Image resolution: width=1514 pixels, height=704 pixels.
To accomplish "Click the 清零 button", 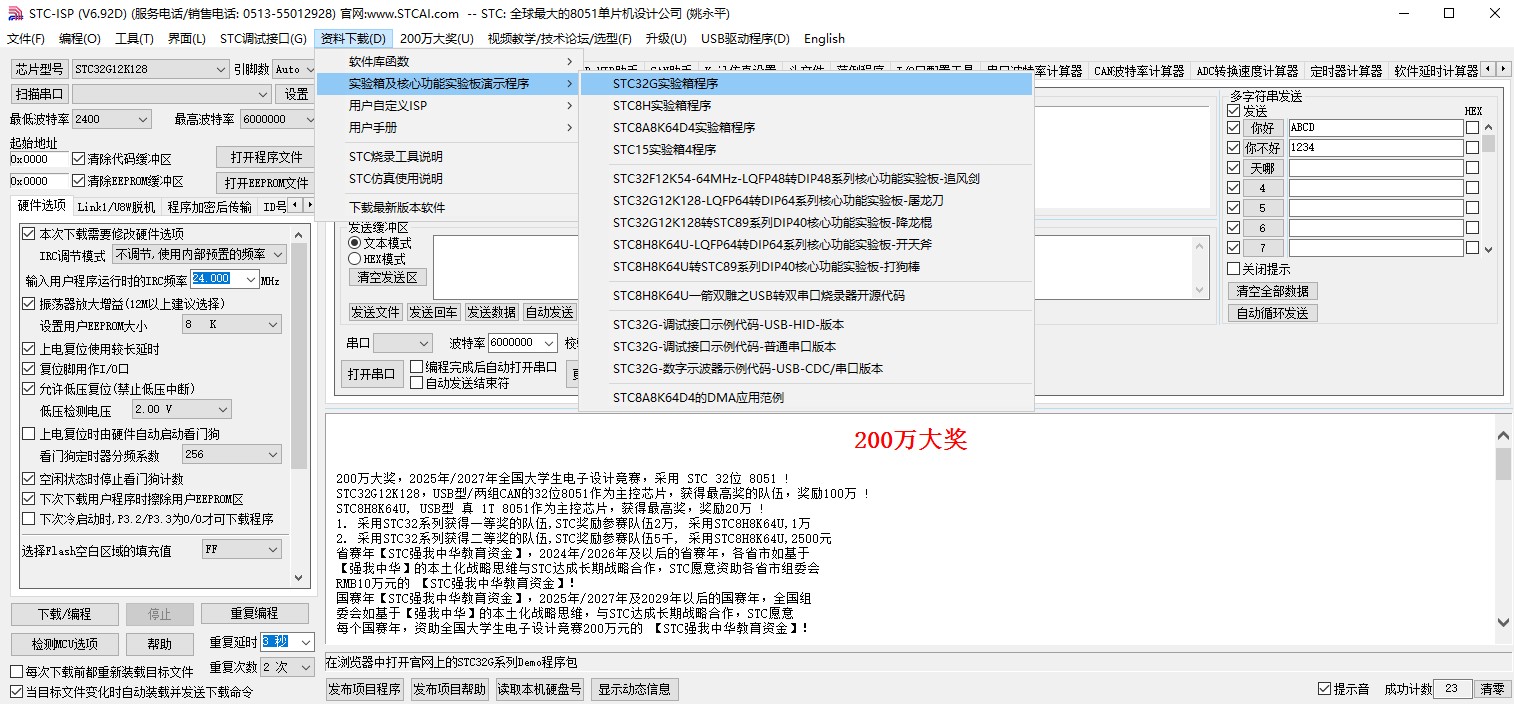I will pyautogui.click(x=1492, y=689).
